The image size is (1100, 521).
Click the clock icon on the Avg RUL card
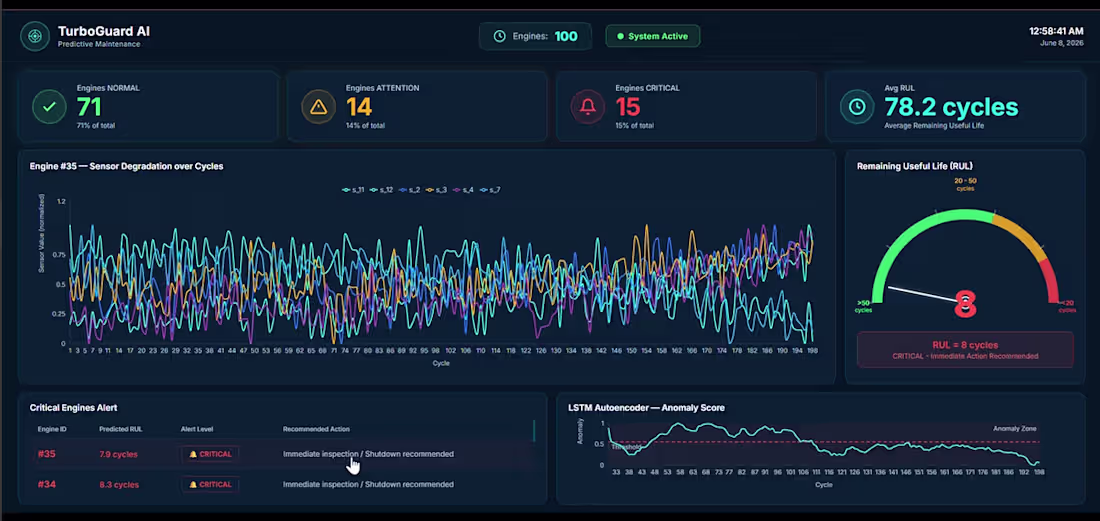857,107
